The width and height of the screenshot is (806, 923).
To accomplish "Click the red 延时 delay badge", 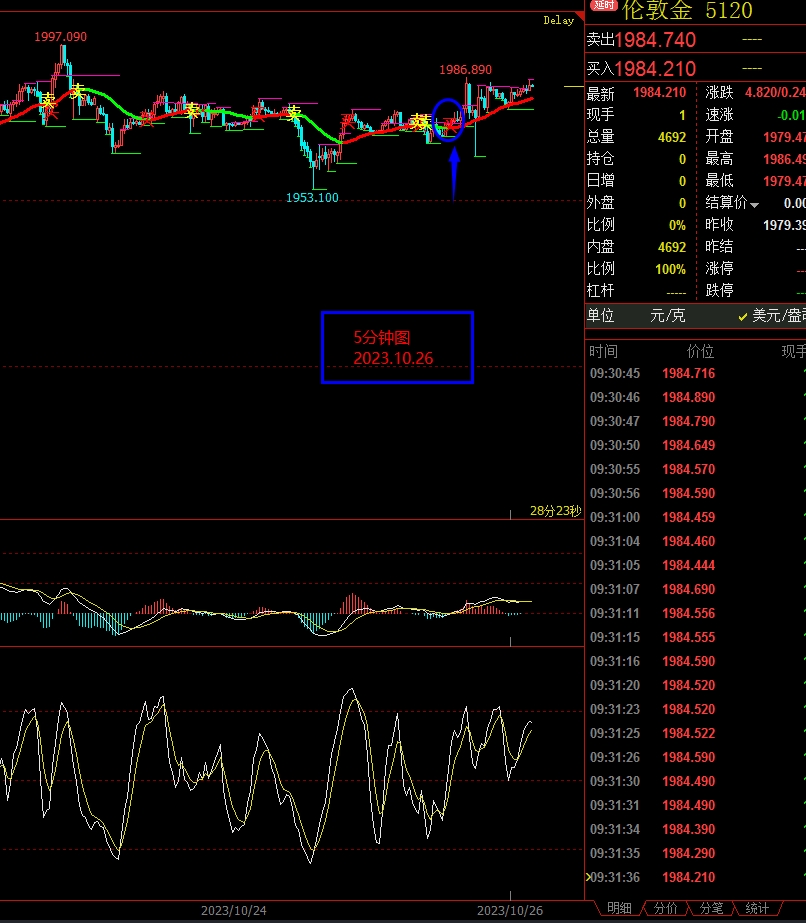I will tap(603, 5).
